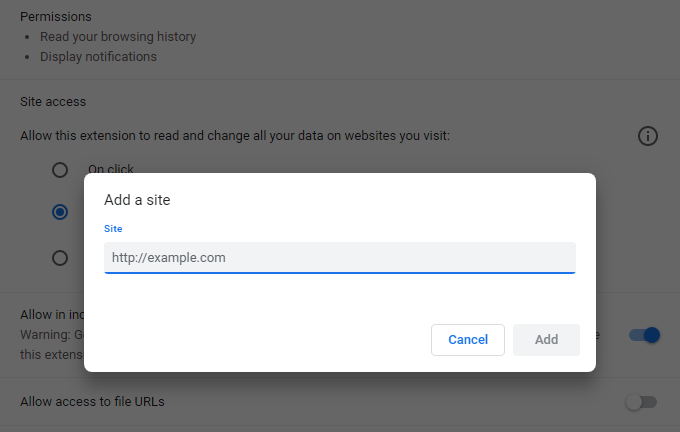Click the Display notifications permission entry
The image size is (680, 432).
pos(98,57)
